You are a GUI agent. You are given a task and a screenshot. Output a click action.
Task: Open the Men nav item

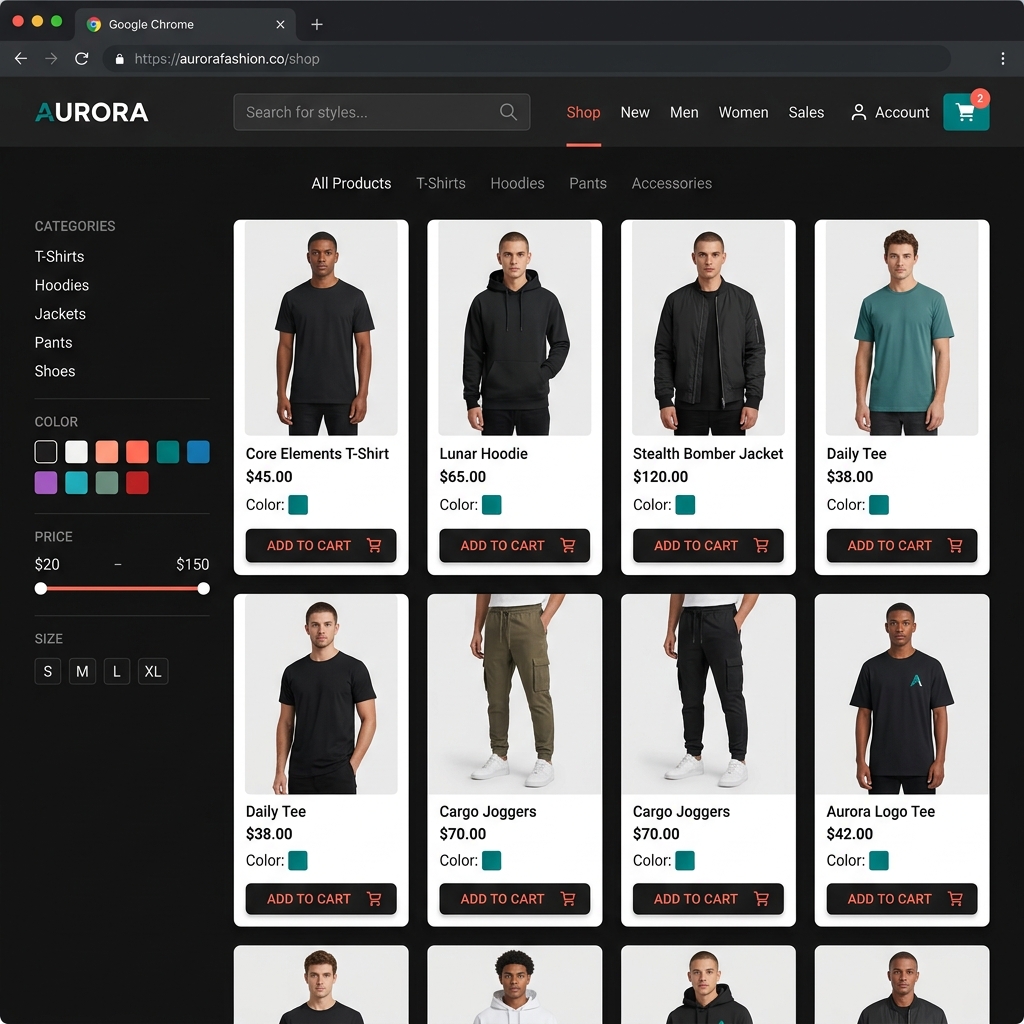[684, 112]
